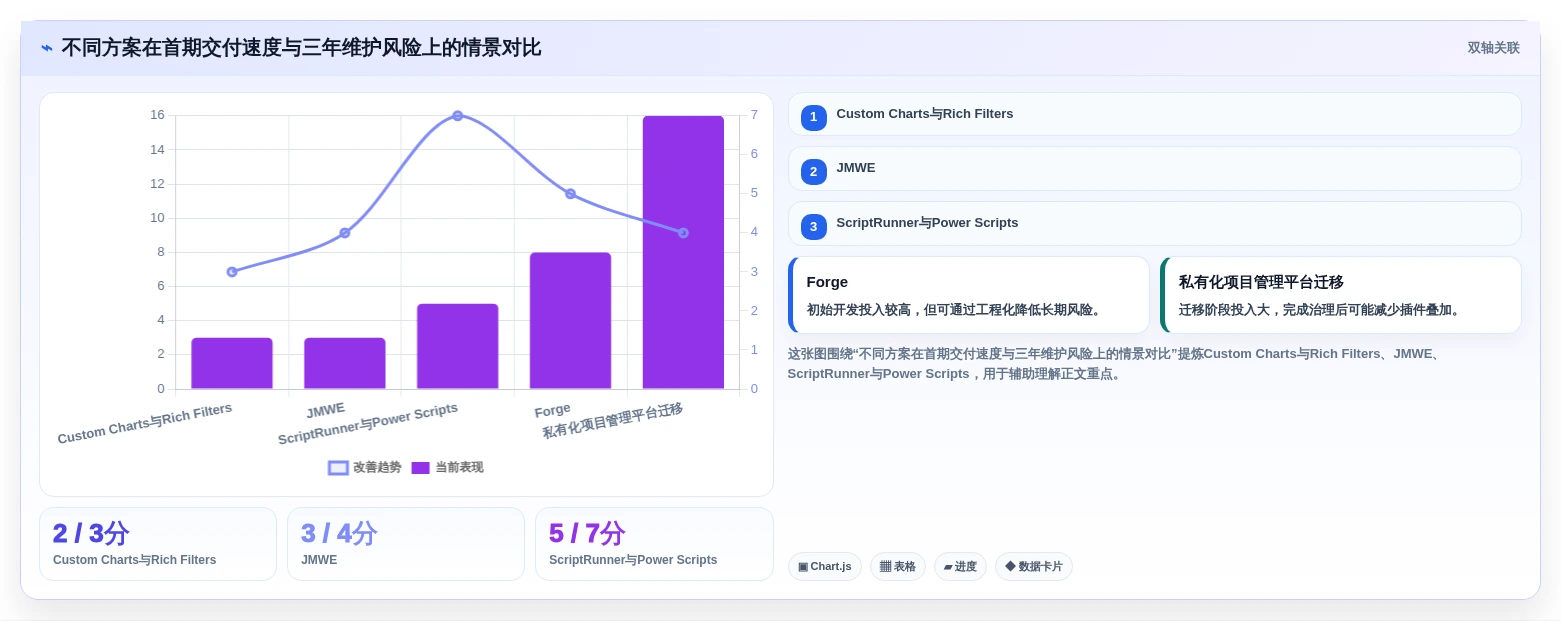1561x621 pixels.
Task: Click the JMWE trend line point
Action: click(345, 233)
